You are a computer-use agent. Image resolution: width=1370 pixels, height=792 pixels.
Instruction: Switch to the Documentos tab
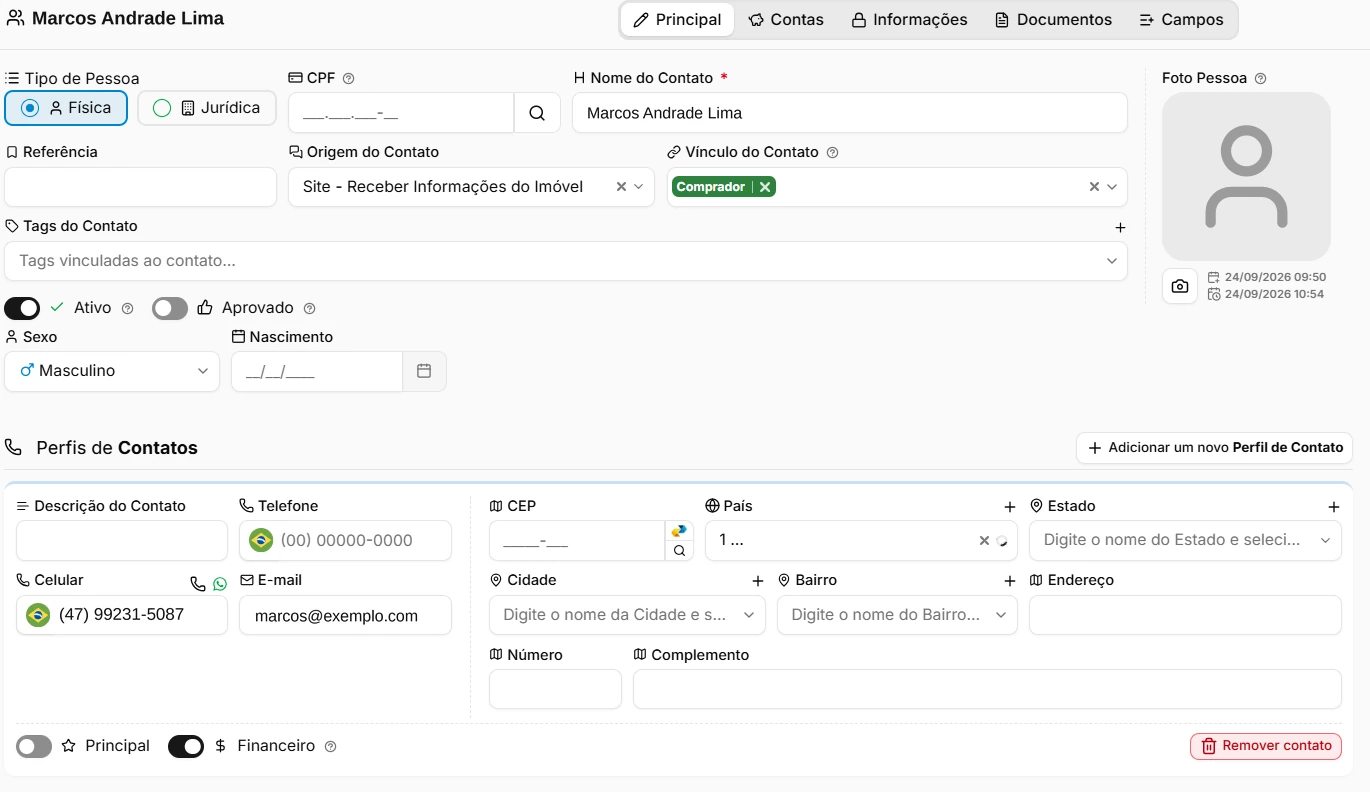click(1053, 20)
